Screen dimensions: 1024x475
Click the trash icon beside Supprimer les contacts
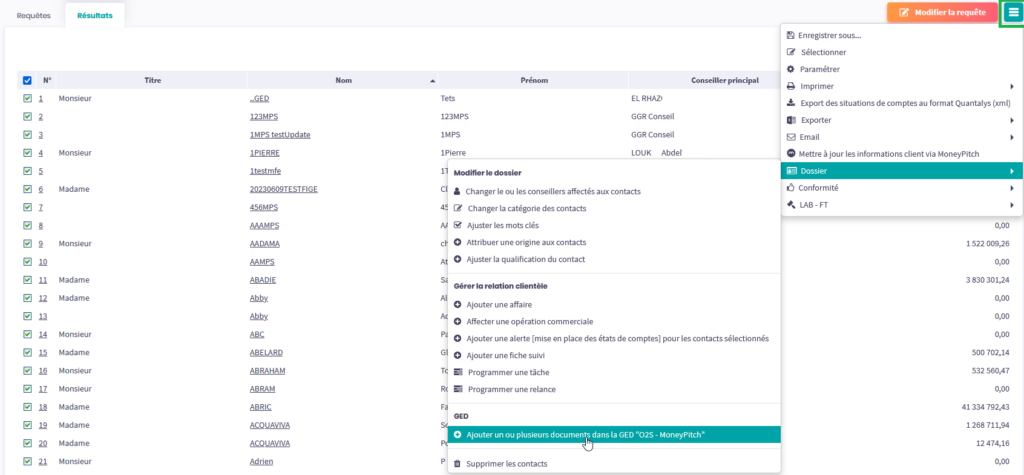coord(458,463)
